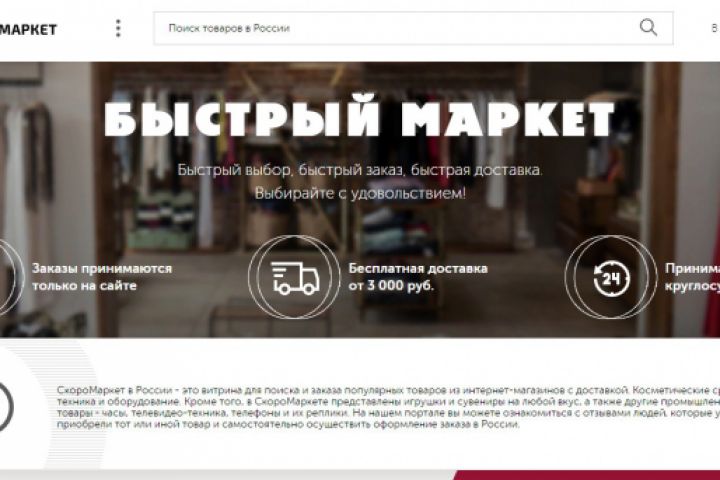The image size is (720, 480).
Task: Click the 24-hour clock icon
Action: point(611,277)
